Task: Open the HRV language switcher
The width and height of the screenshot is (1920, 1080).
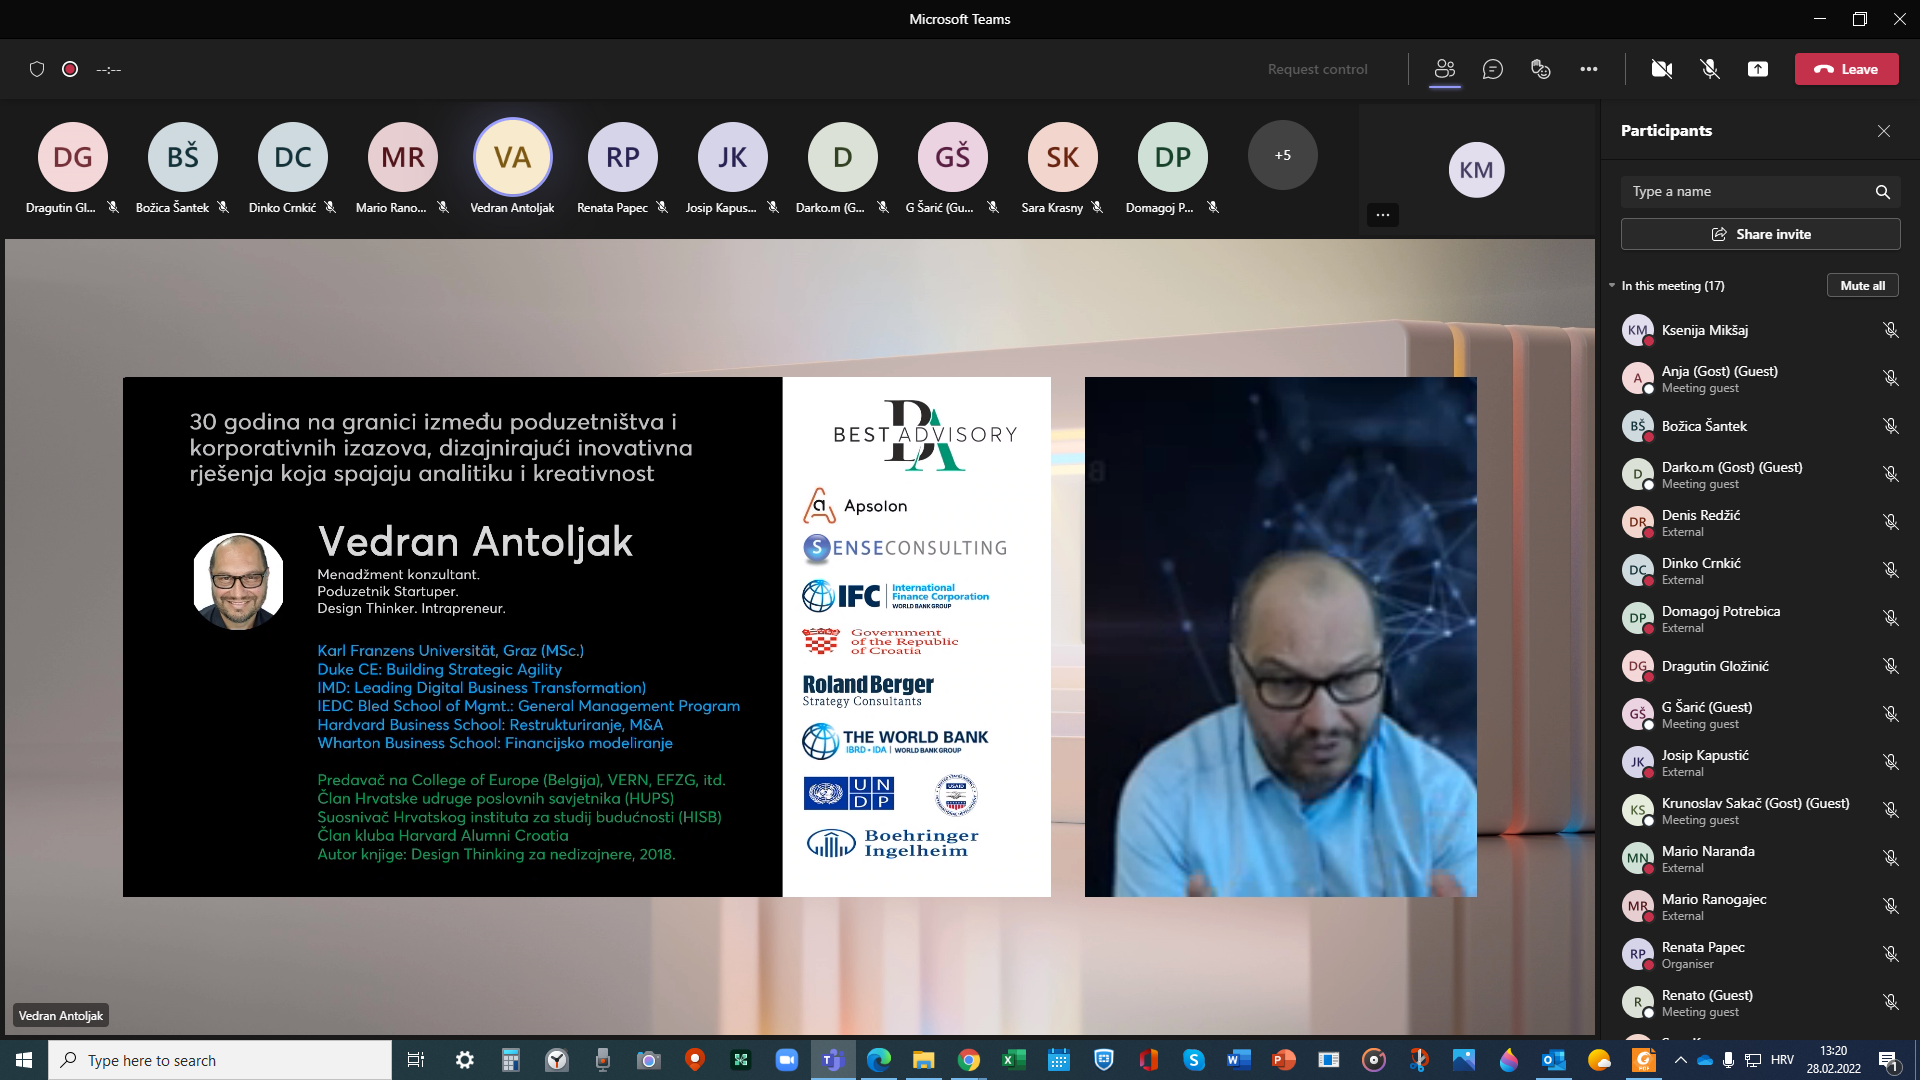Action: click(1782, 1060)
